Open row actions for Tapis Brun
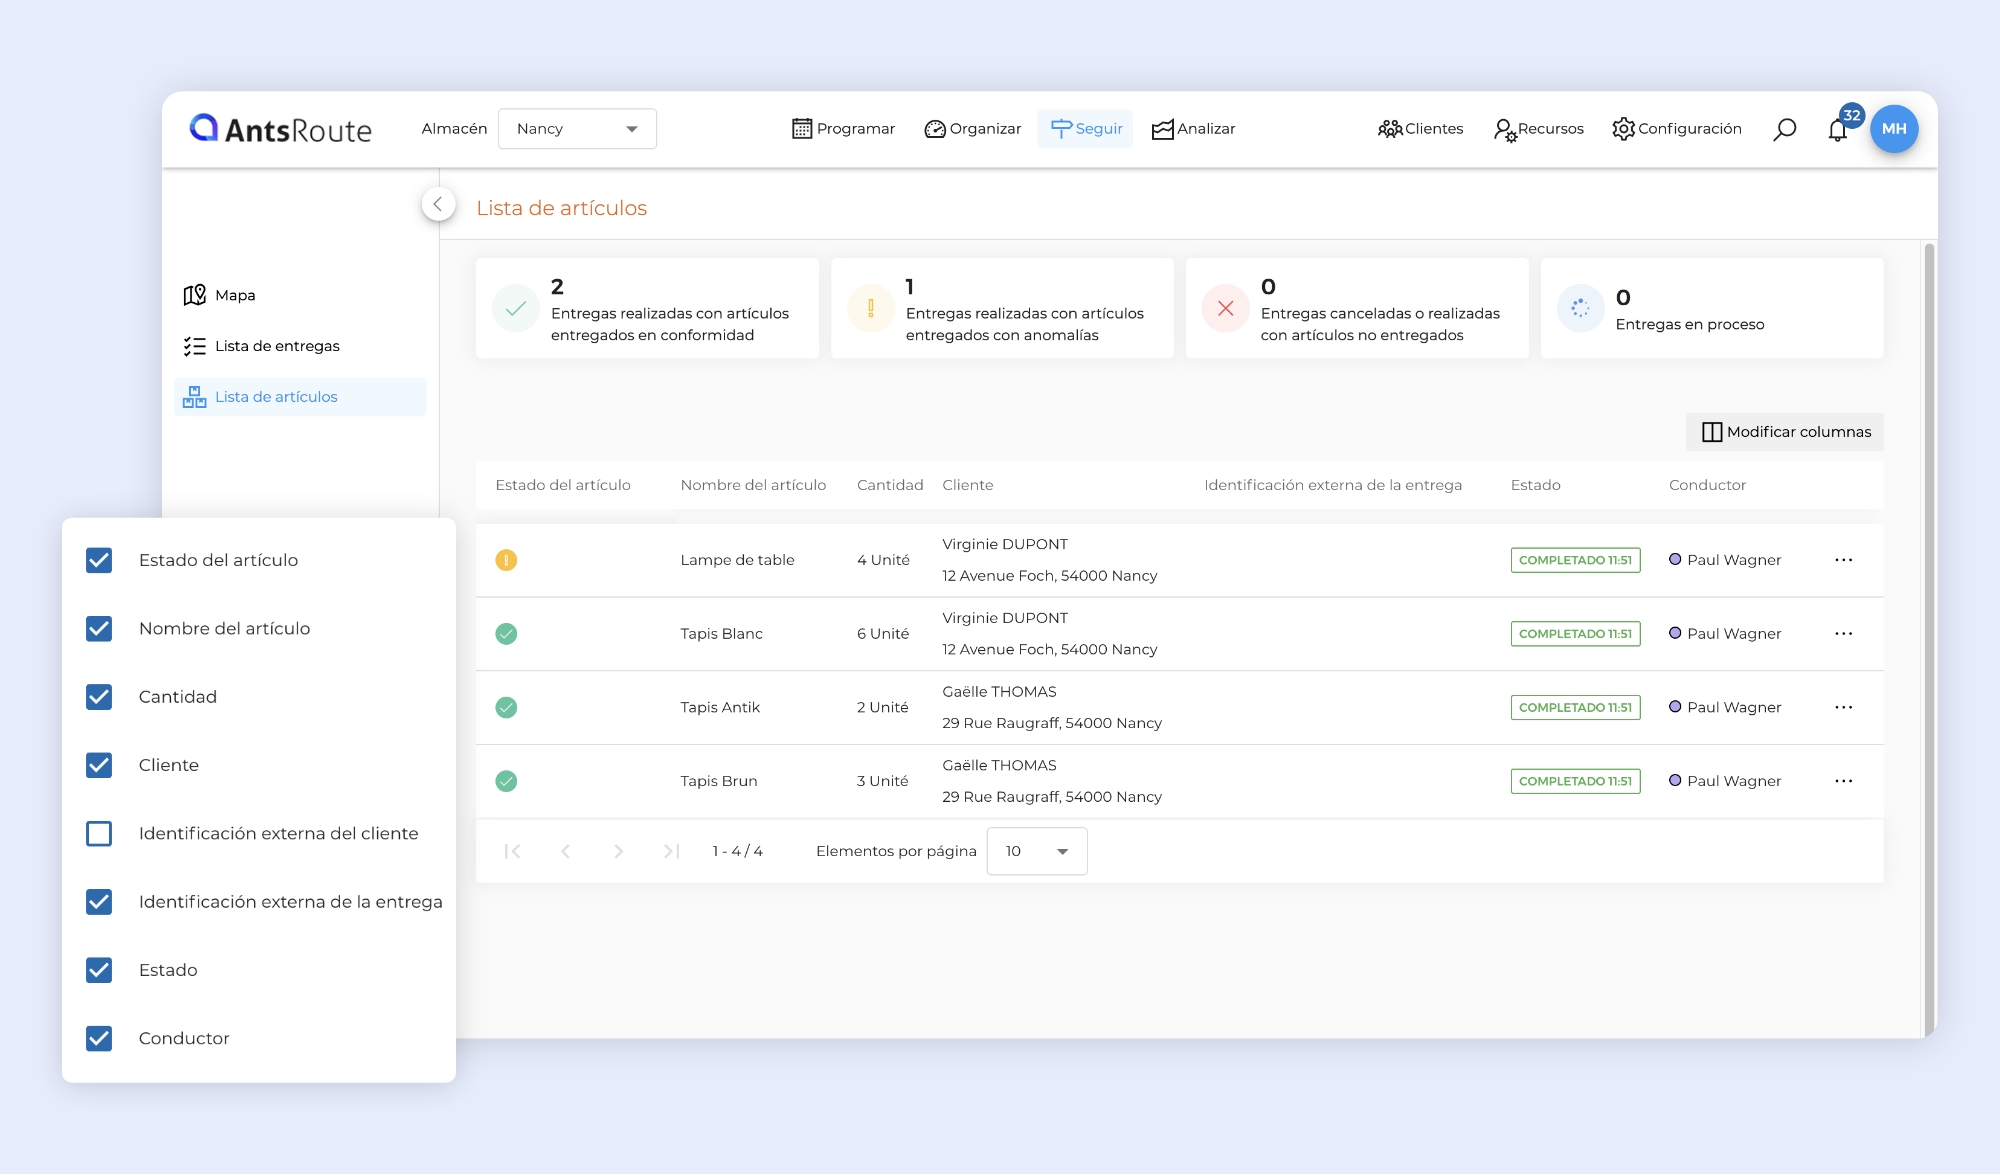2000x1175 pixels. click(1843, 781)
